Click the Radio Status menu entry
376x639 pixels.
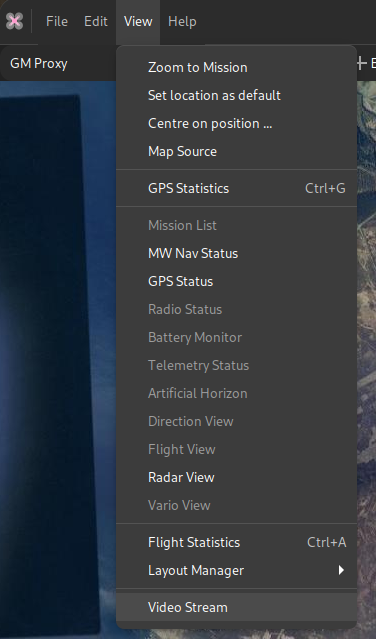pyautogui.click(x=236, y=310)
